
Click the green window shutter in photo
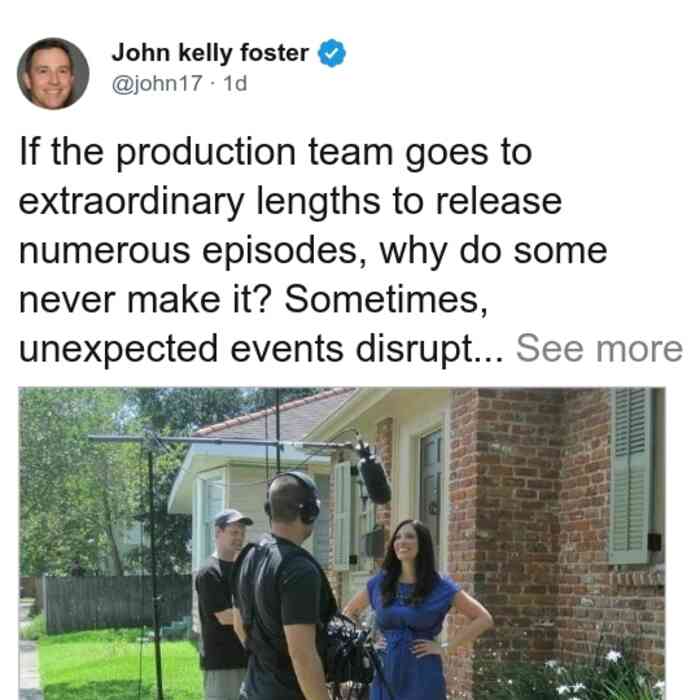[630, 475]
